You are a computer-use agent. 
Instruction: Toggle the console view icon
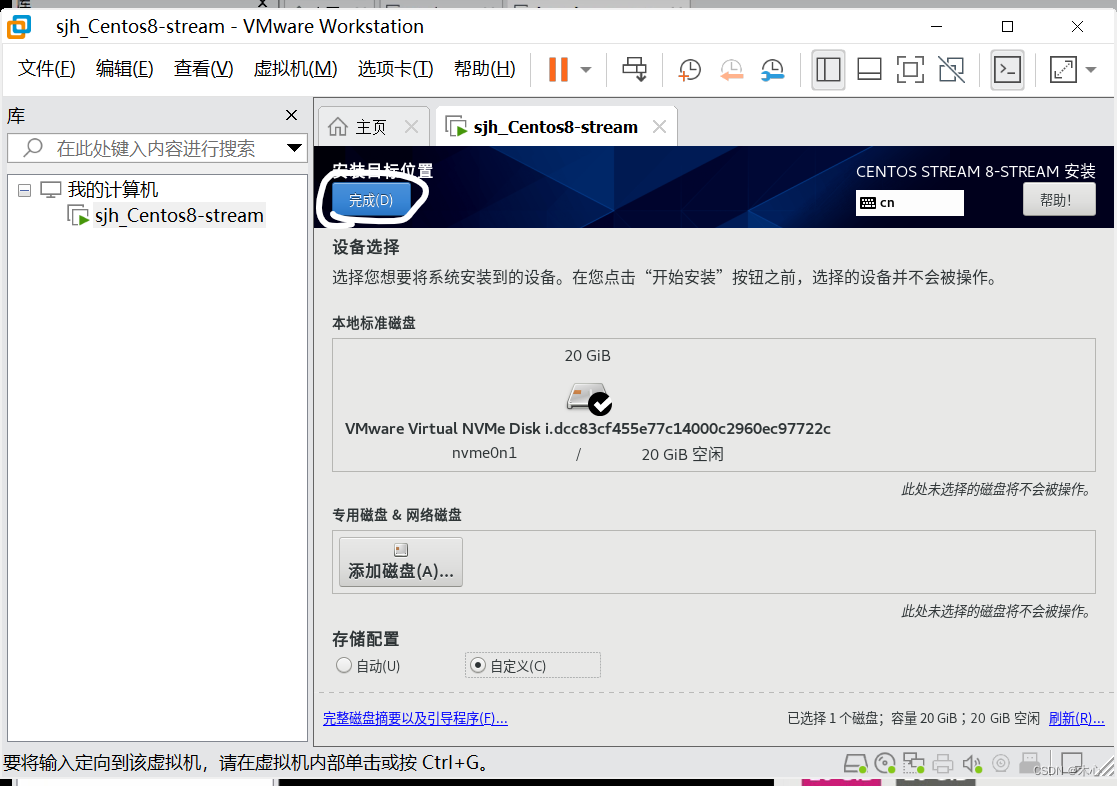(x=1007, y=70)
